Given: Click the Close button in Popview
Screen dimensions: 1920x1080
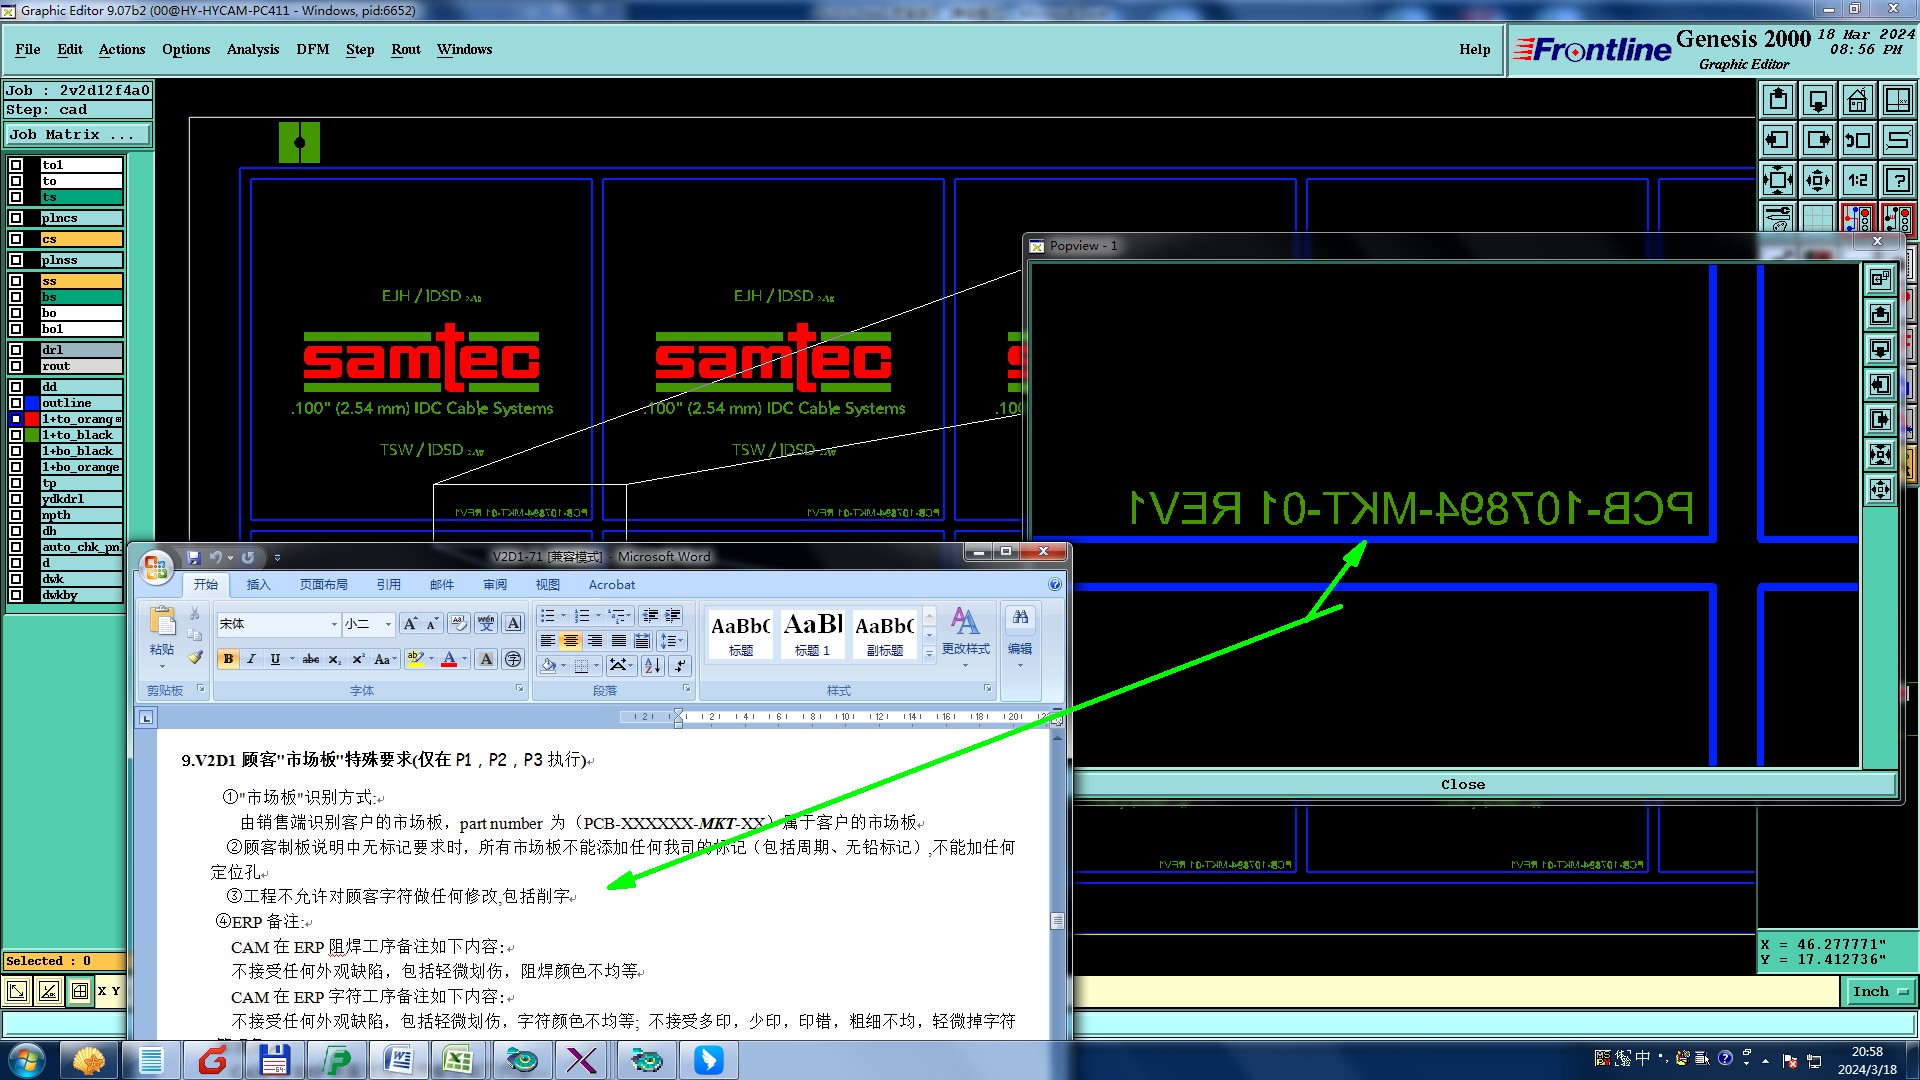Looking at the screenshot, I should point(1463,785).
